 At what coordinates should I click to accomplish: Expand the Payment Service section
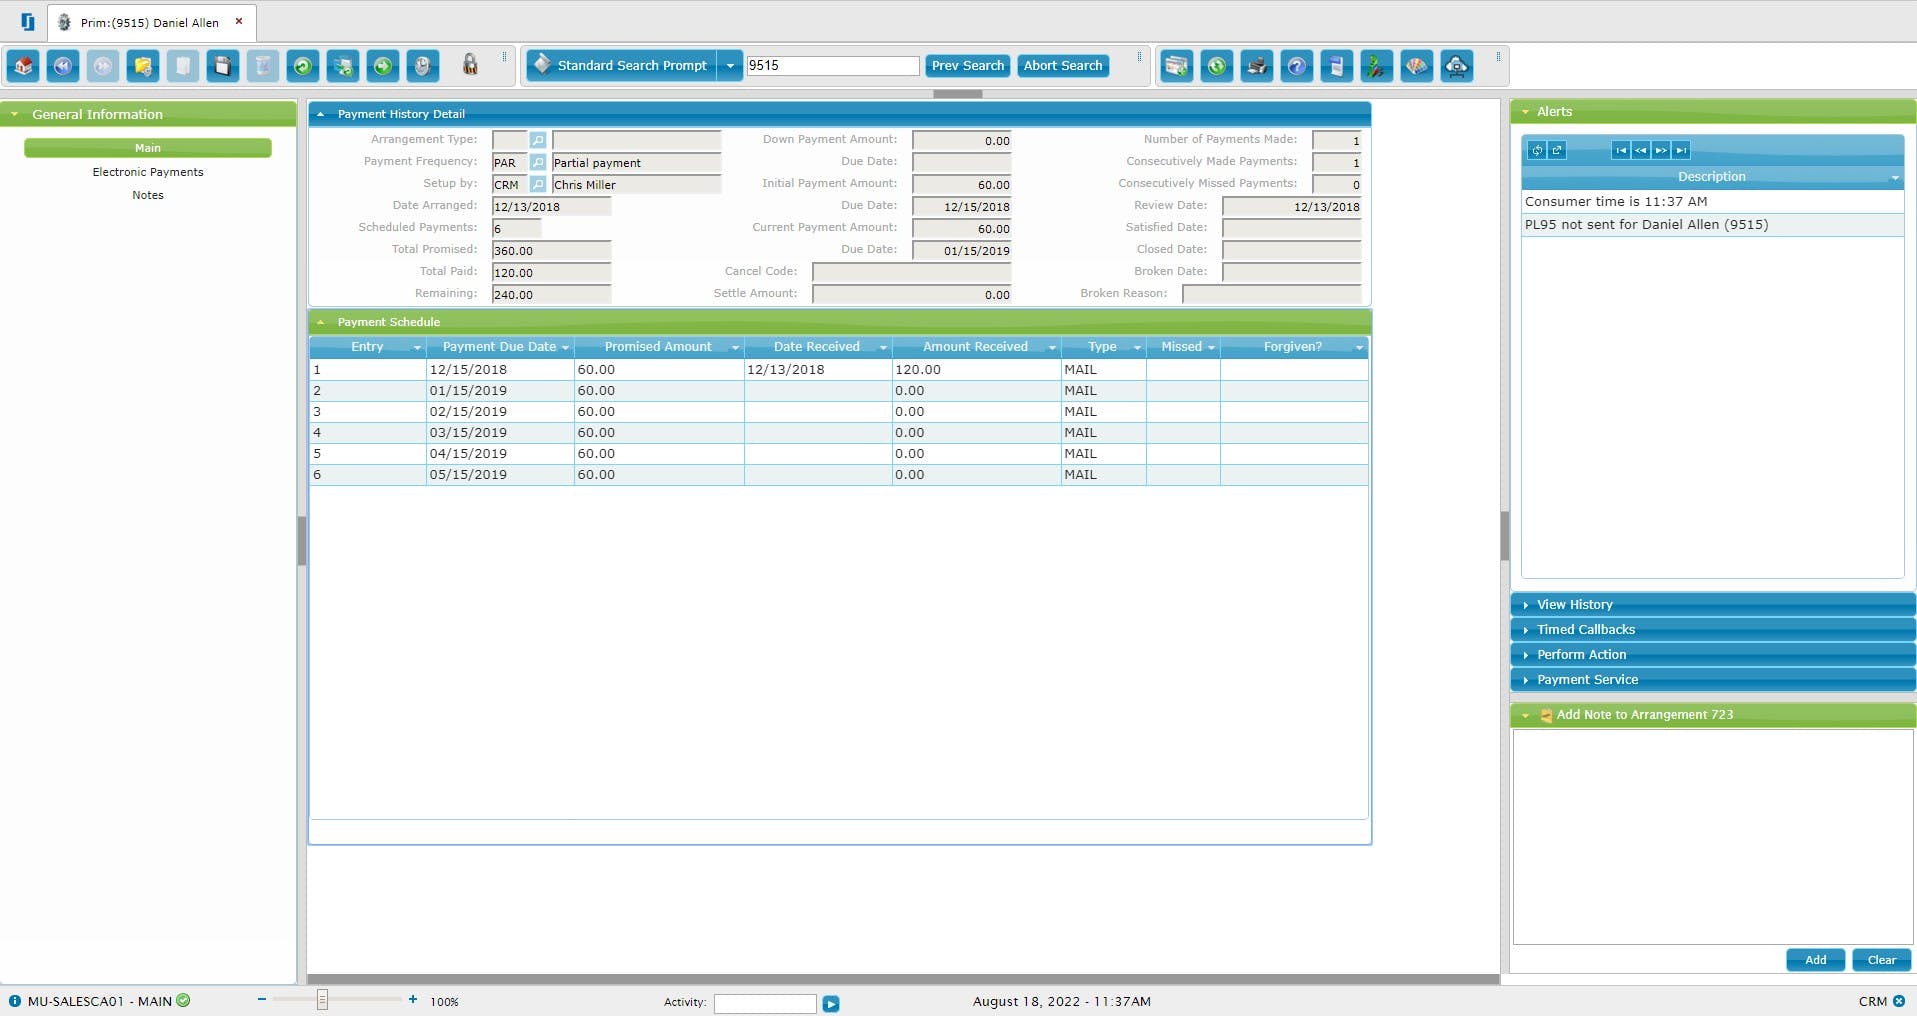[x=1713, y=679]
